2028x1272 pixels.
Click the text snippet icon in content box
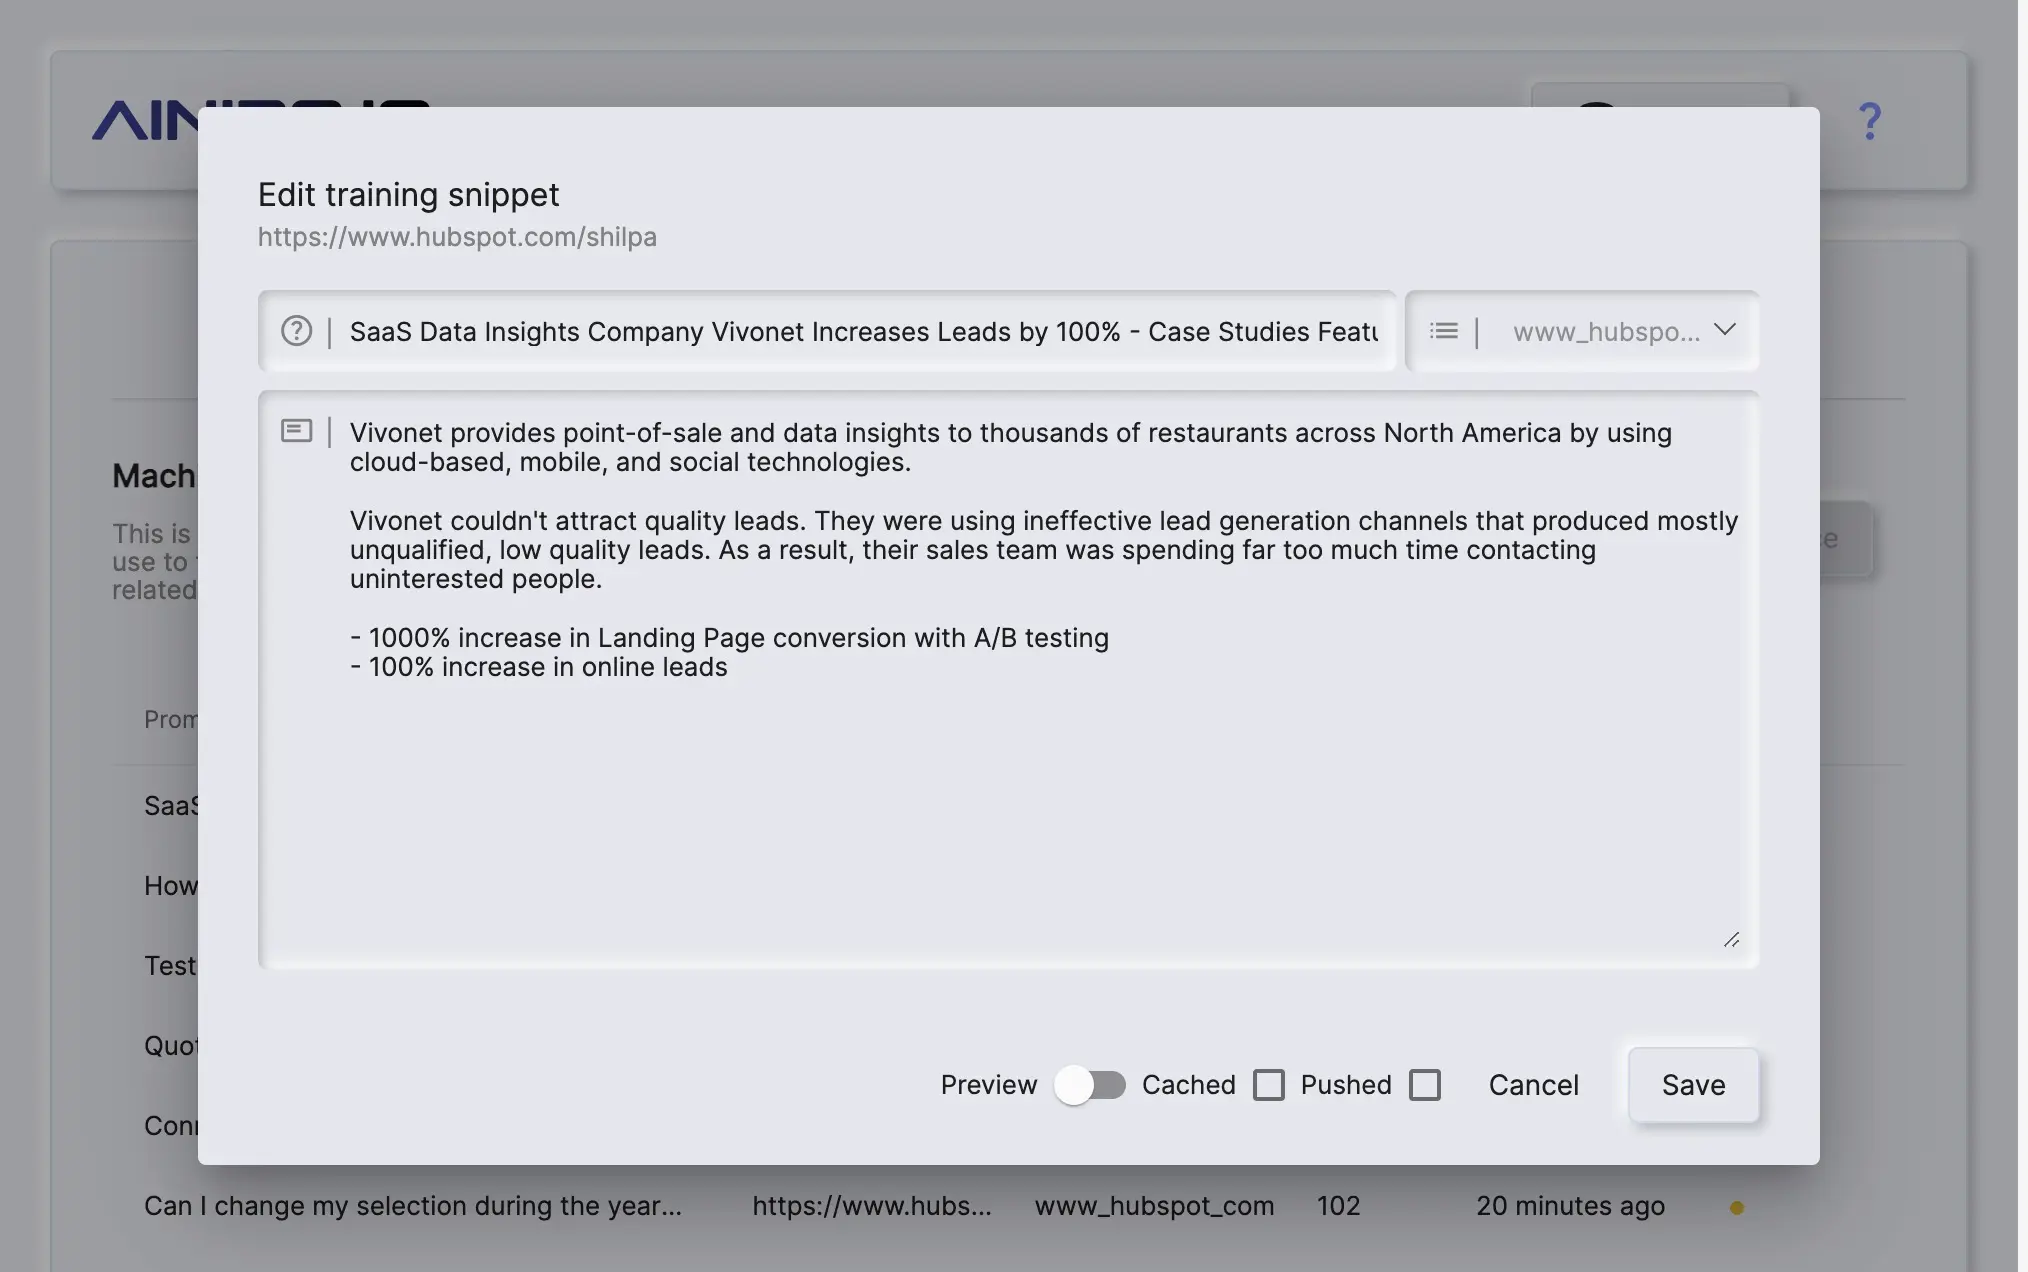(x=296, y=431)
